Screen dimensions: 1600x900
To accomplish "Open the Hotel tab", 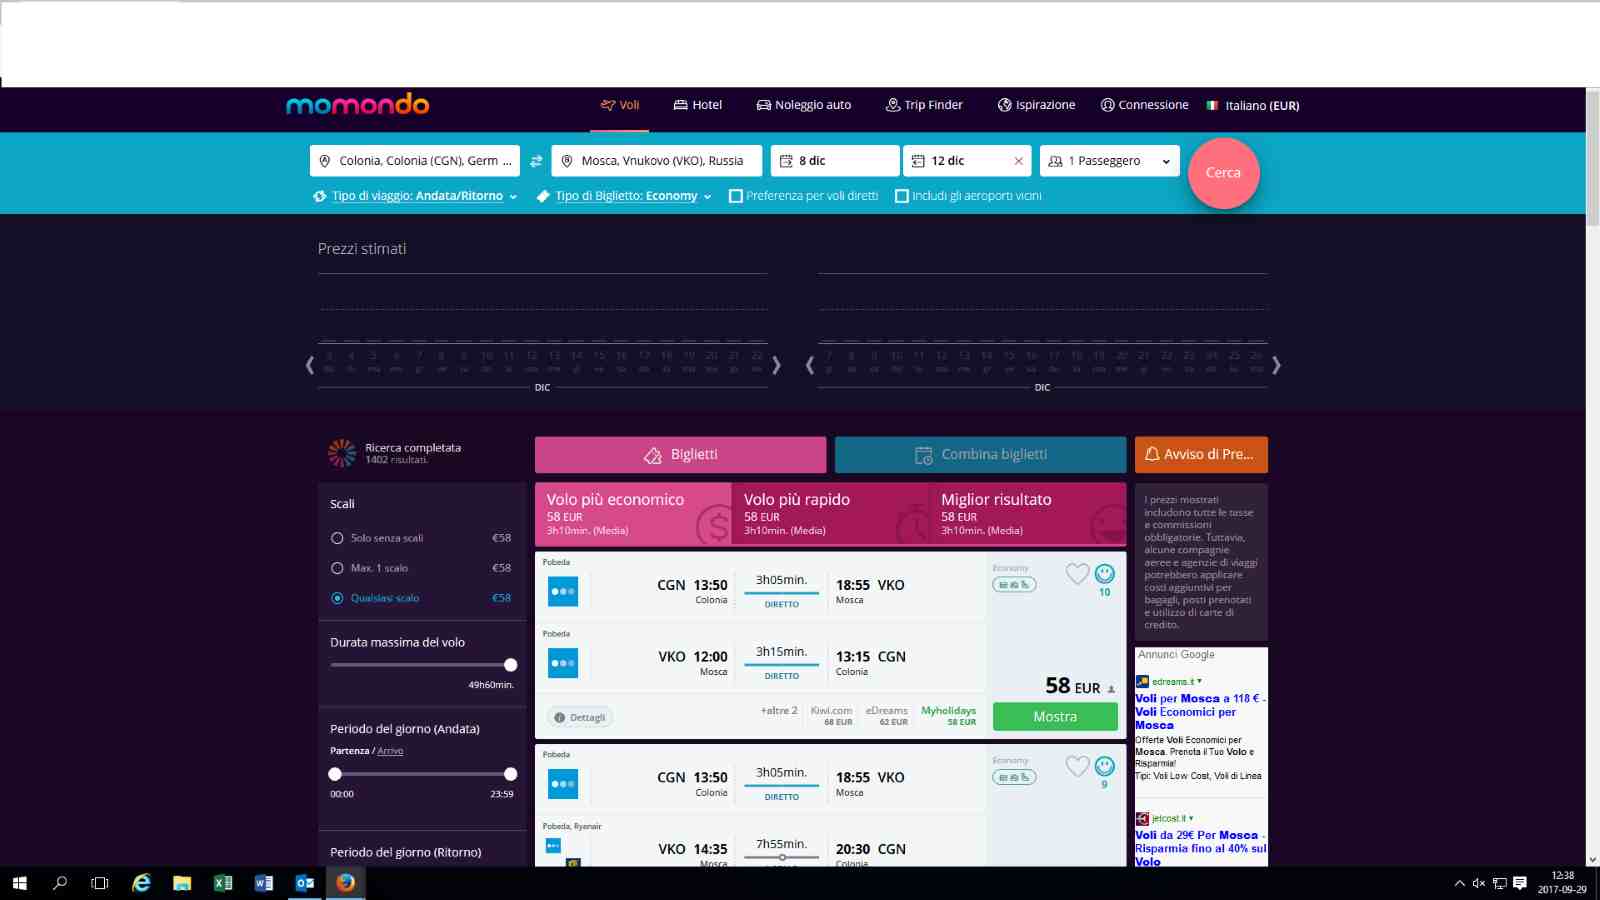I will [697, 105].
